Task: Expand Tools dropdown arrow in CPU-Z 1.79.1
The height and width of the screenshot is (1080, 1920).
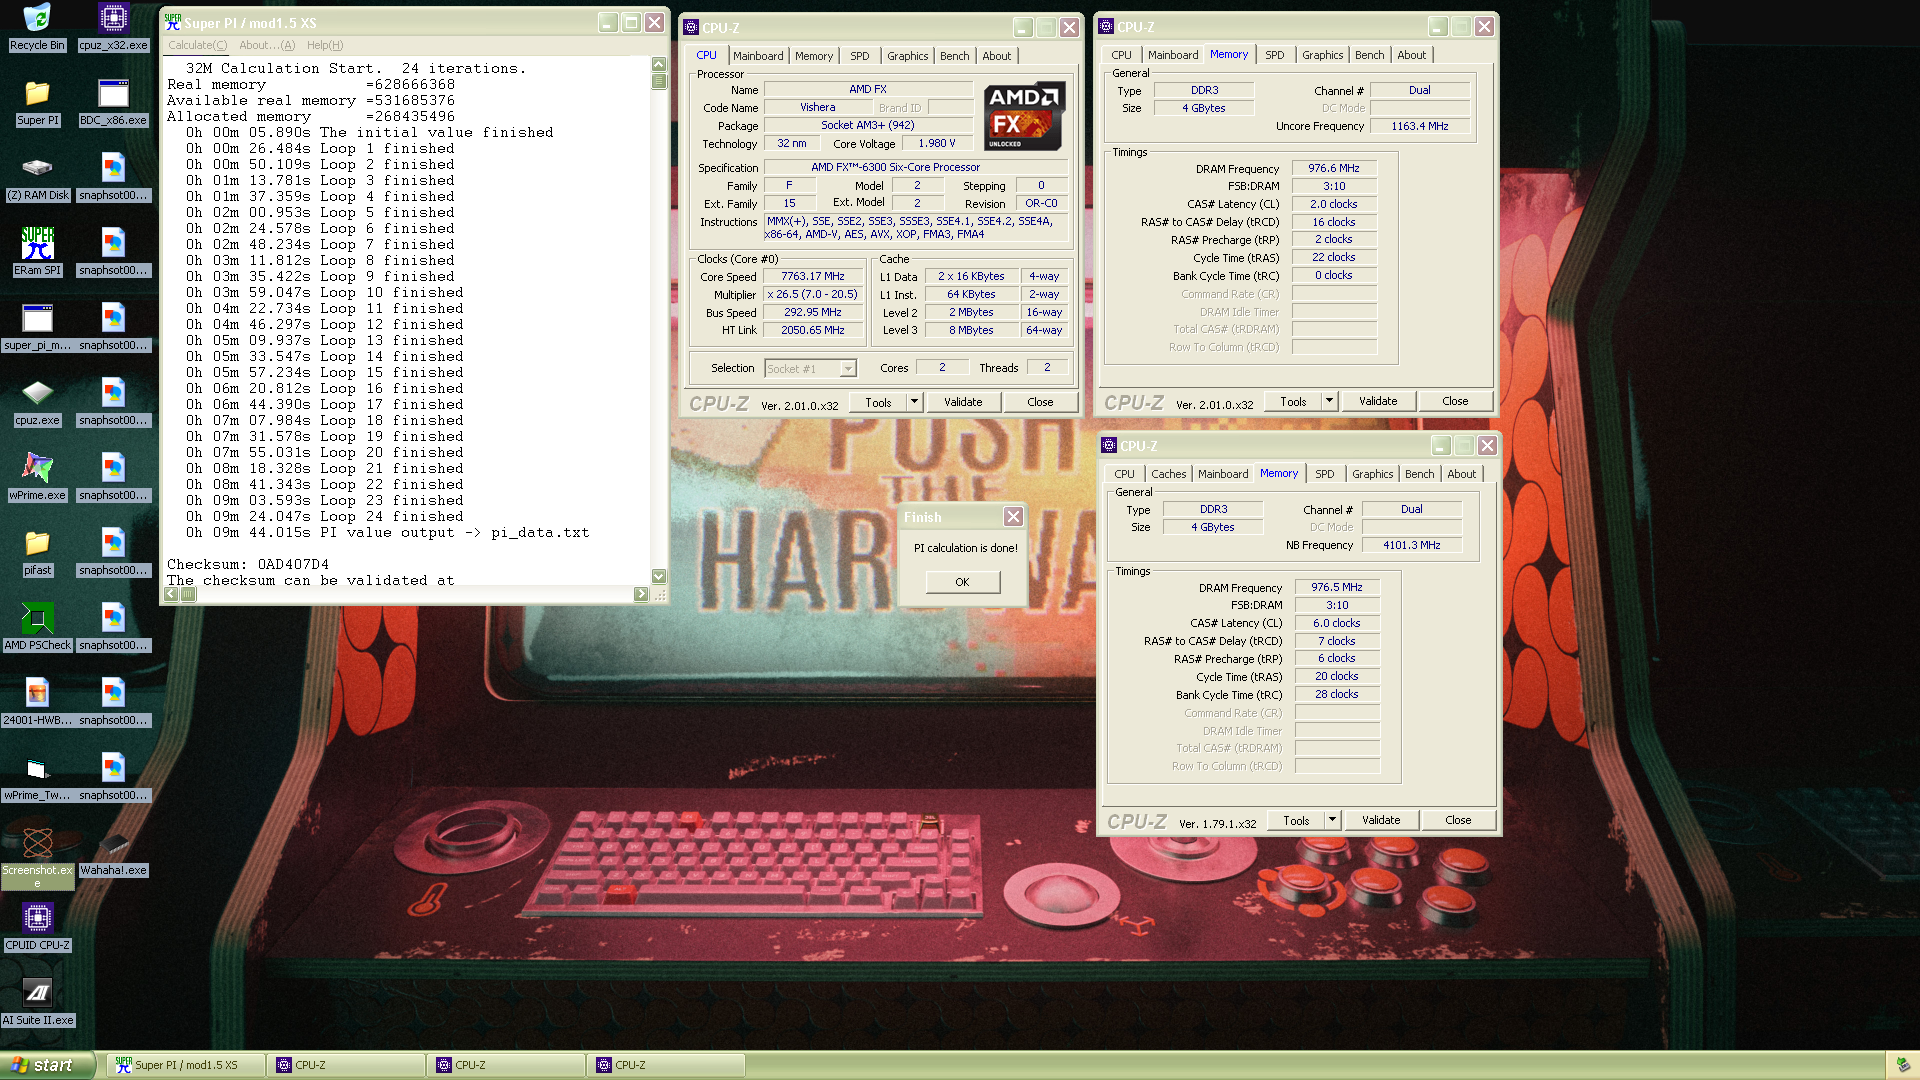Action: 1332,820
